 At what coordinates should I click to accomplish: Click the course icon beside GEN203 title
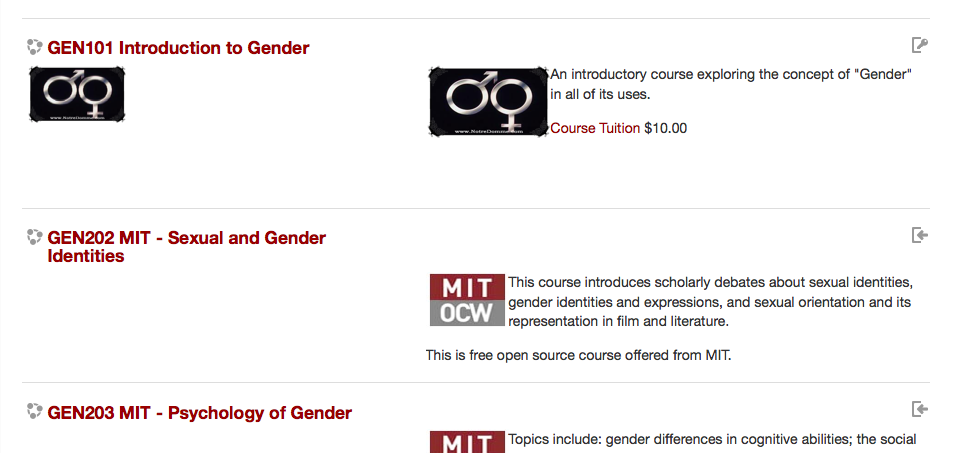(35, 412)
